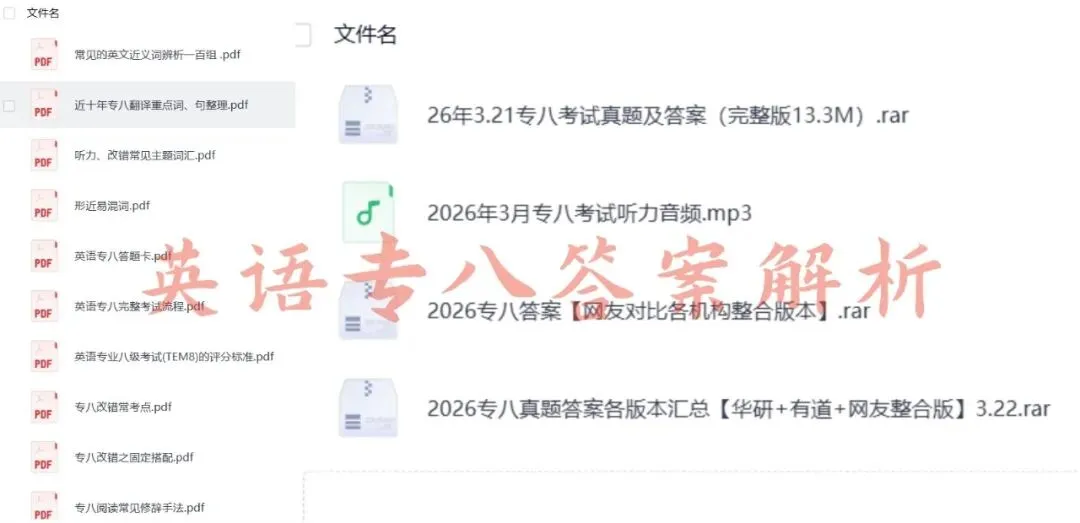Toggle select-all checkbox in right file panel header
This screenshot has height=523, width=1080.
coord(303,34)
